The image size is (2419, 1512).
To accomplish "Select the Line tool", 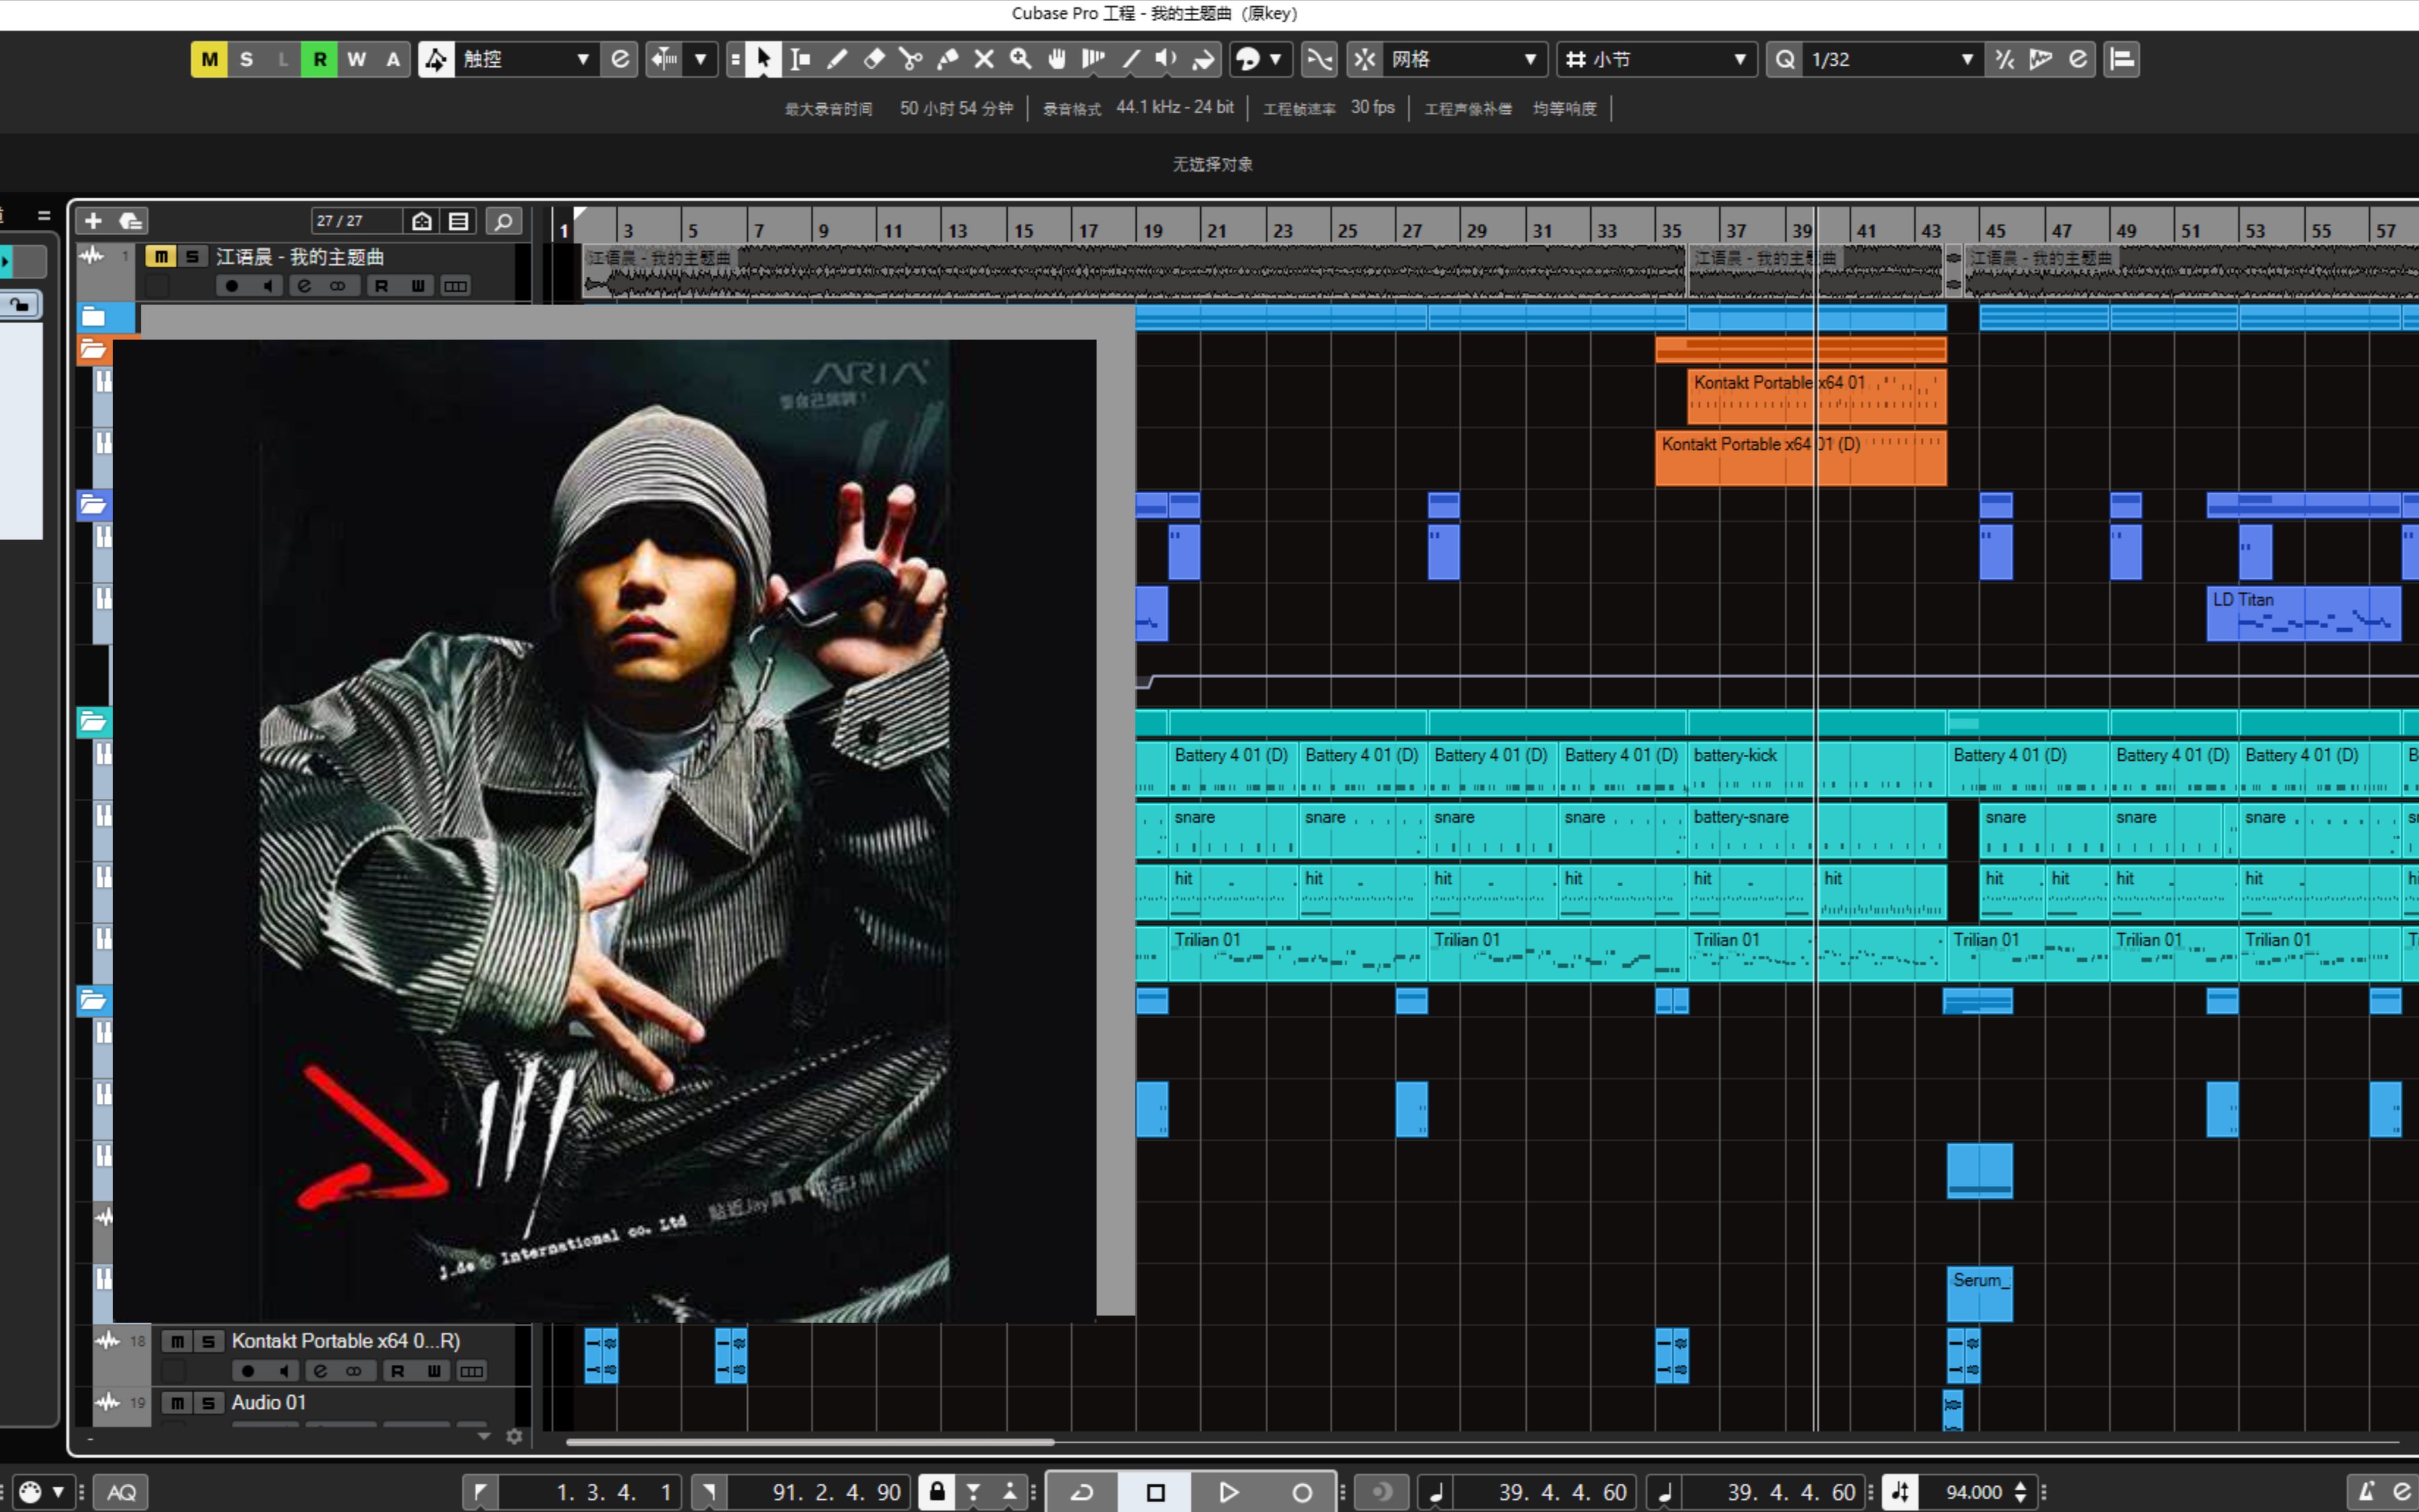I will [x=1131, y=59].
